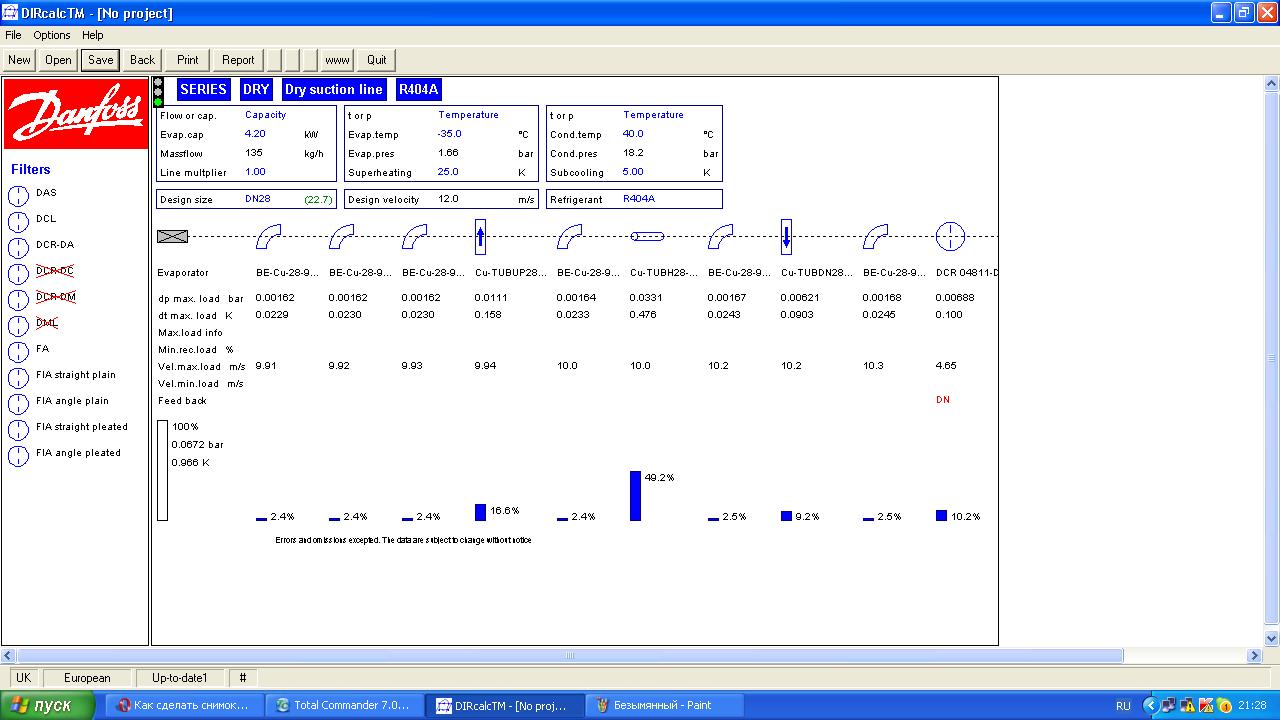Click the blue SERIES button
This screenshot has width=1280, height=720.
tap(204, 89)
